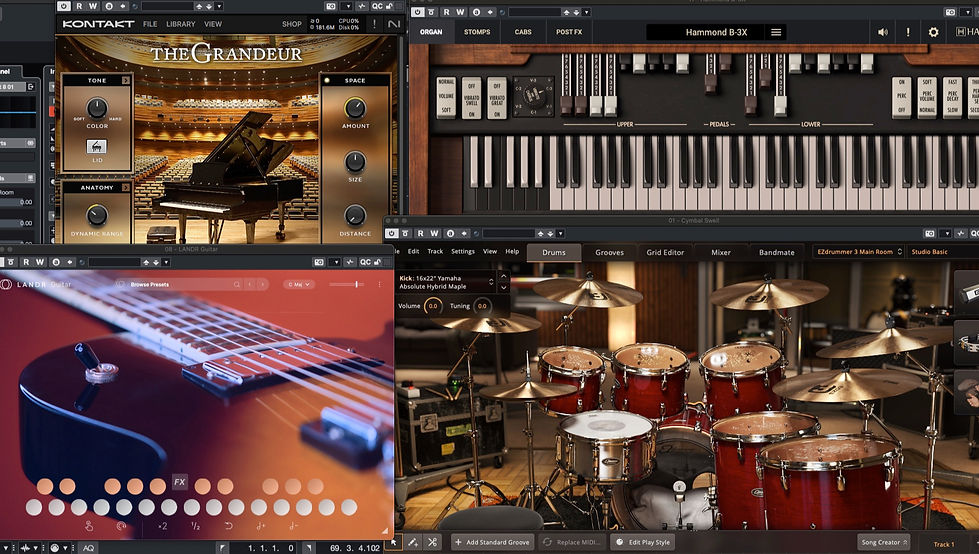The width and height of the screenshot is (979, 554).
Task: Enable Read automation (R) in Kontakt window
Action: coord(79,6)
